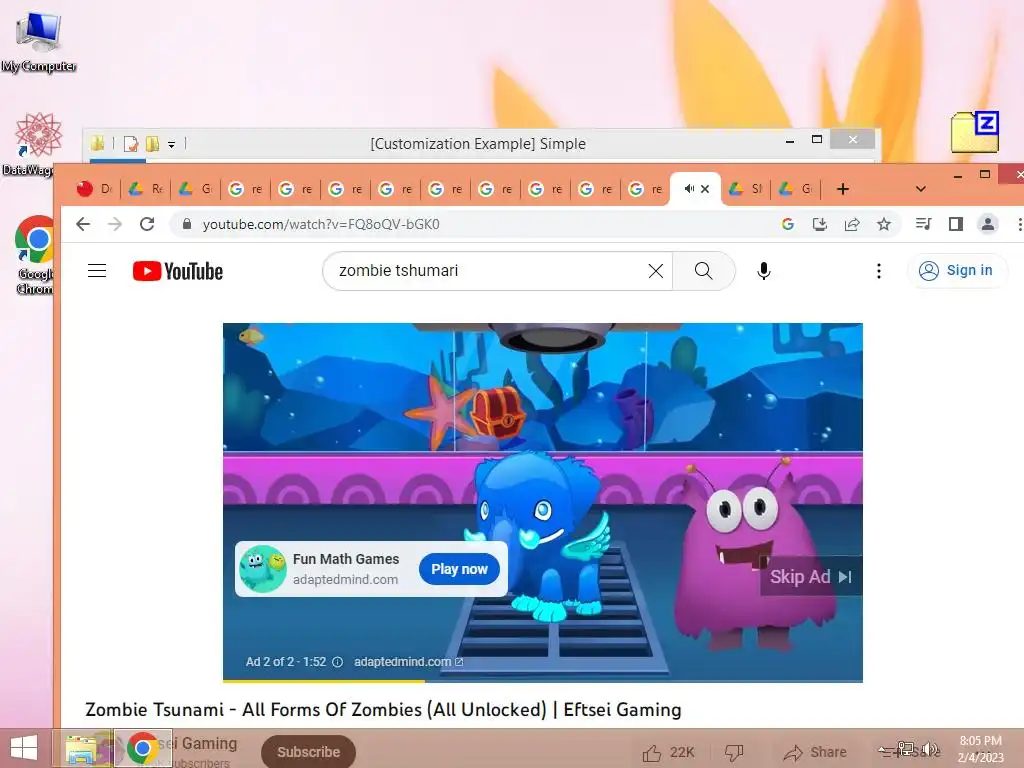This screenshot has width=1024, height=768.
Task: Go back using Chrome's back arrow
Action: click(x=83, y=224)
